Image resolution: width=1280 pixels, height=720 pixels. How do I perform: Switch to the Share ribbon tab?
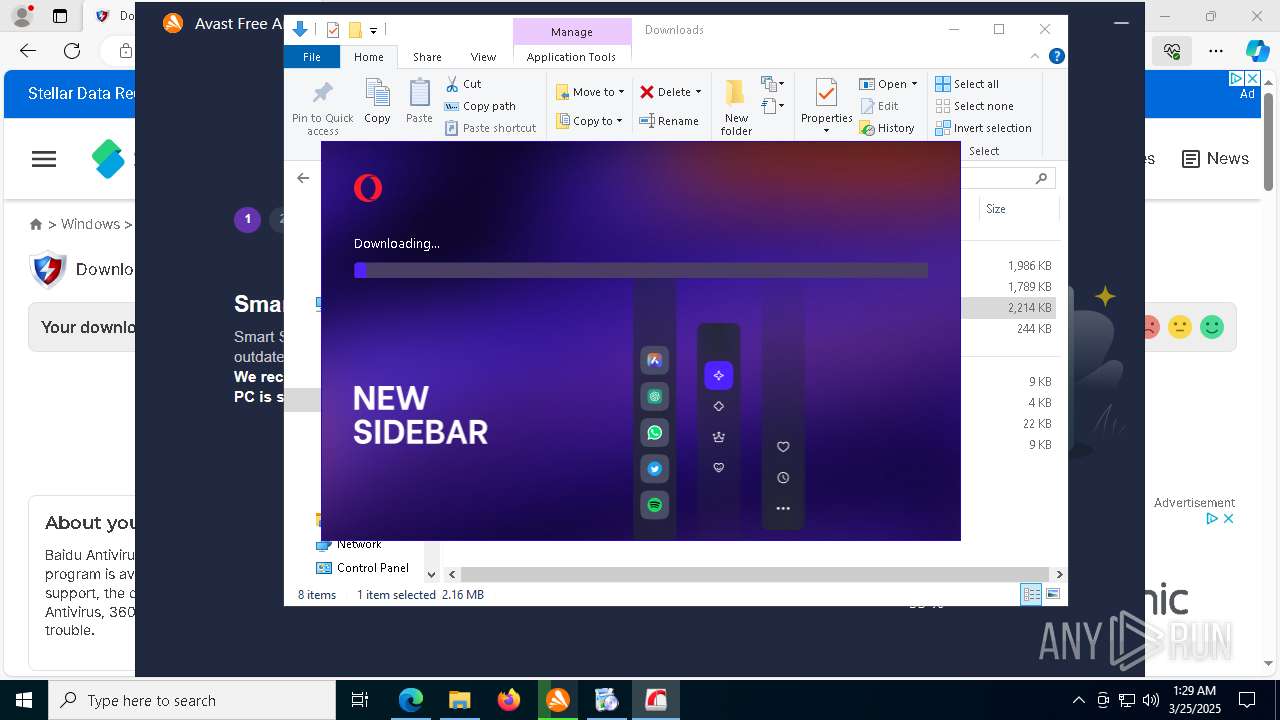click(427, 57)
